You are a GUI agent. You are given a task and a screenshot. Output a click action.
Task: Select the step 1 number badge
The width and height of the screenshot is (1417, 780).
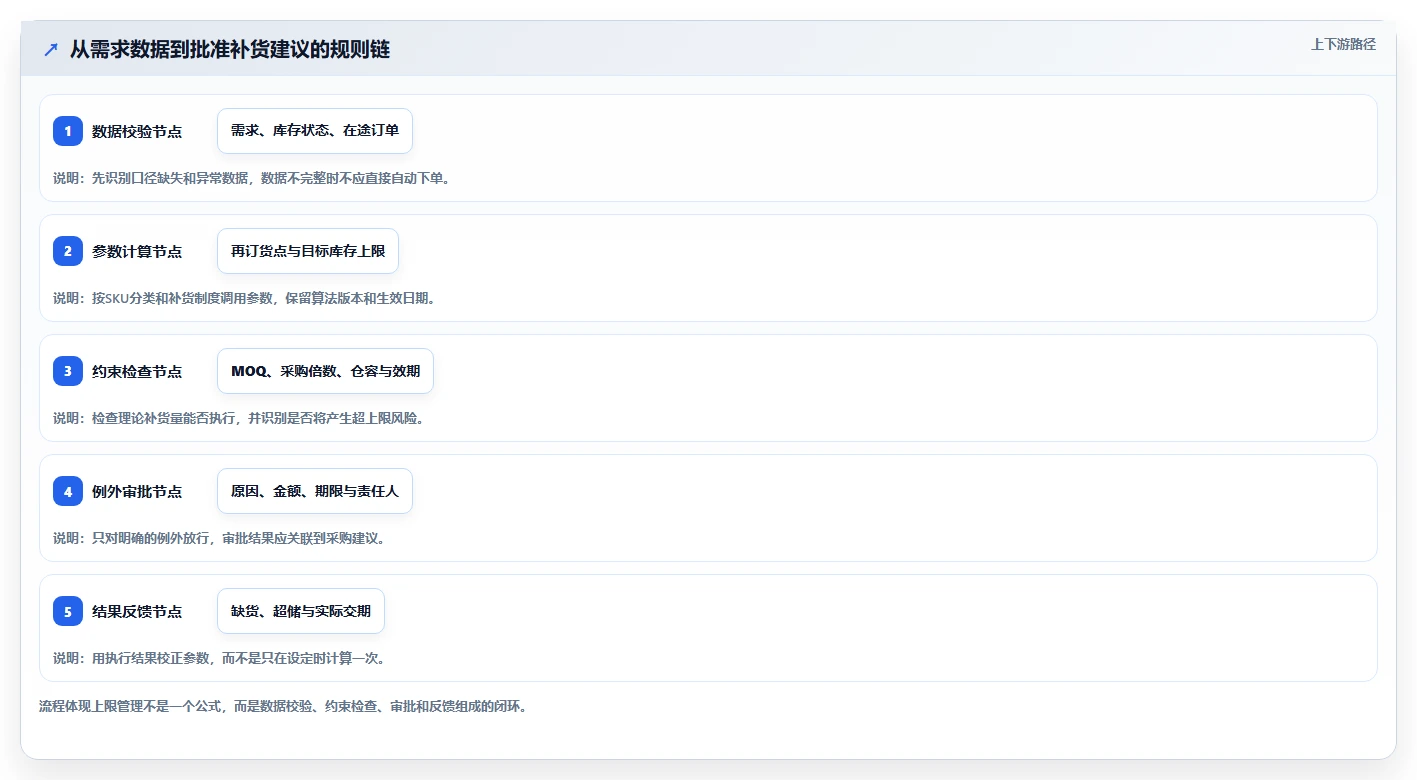[x=68, y=131]
